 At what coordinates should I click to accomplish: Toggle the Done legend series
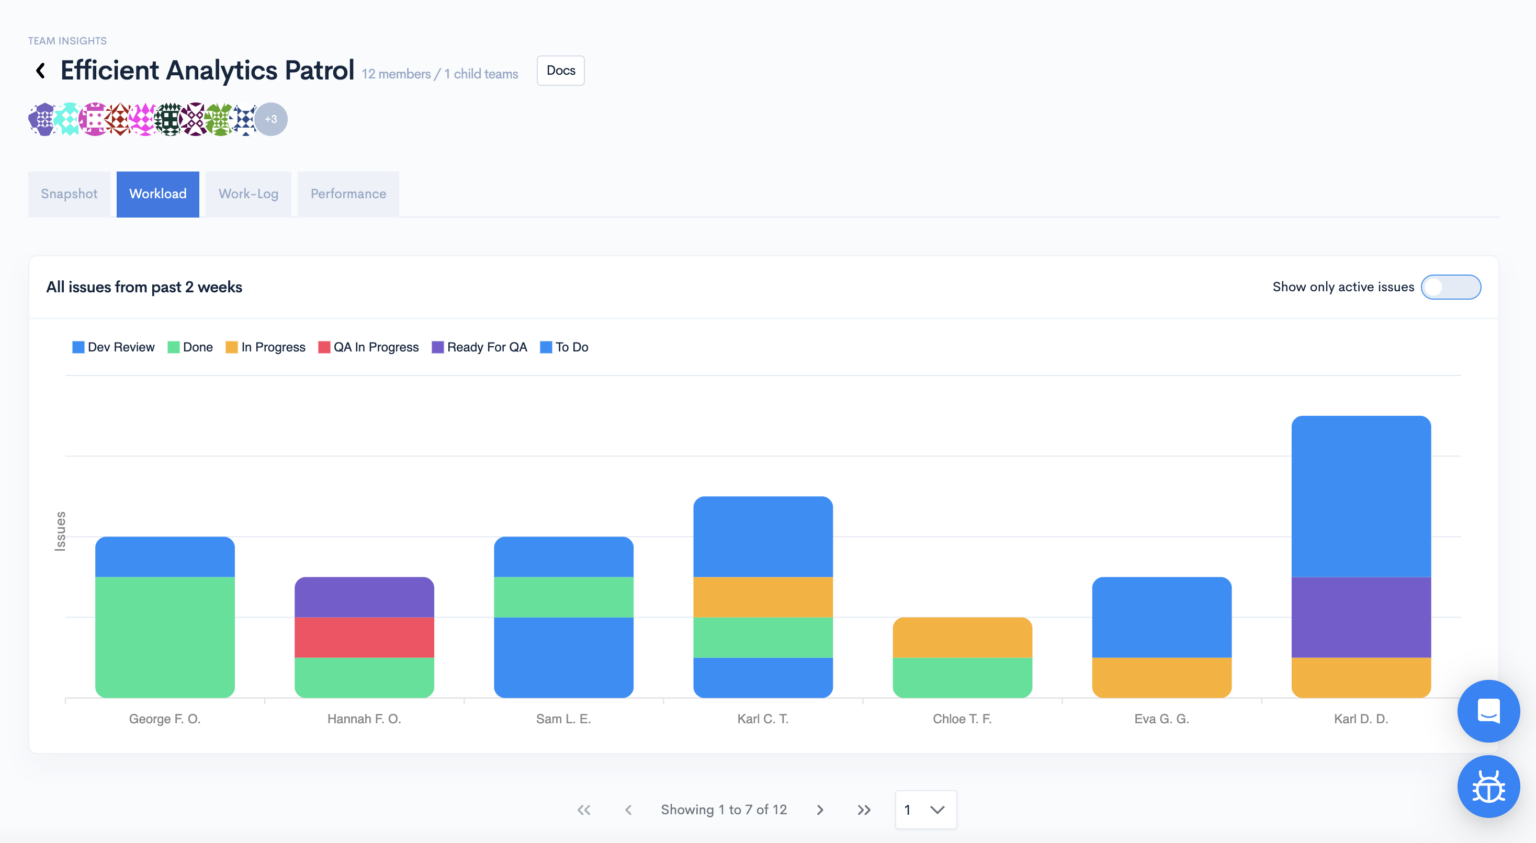pyautogui.click(x=190, y=347)
